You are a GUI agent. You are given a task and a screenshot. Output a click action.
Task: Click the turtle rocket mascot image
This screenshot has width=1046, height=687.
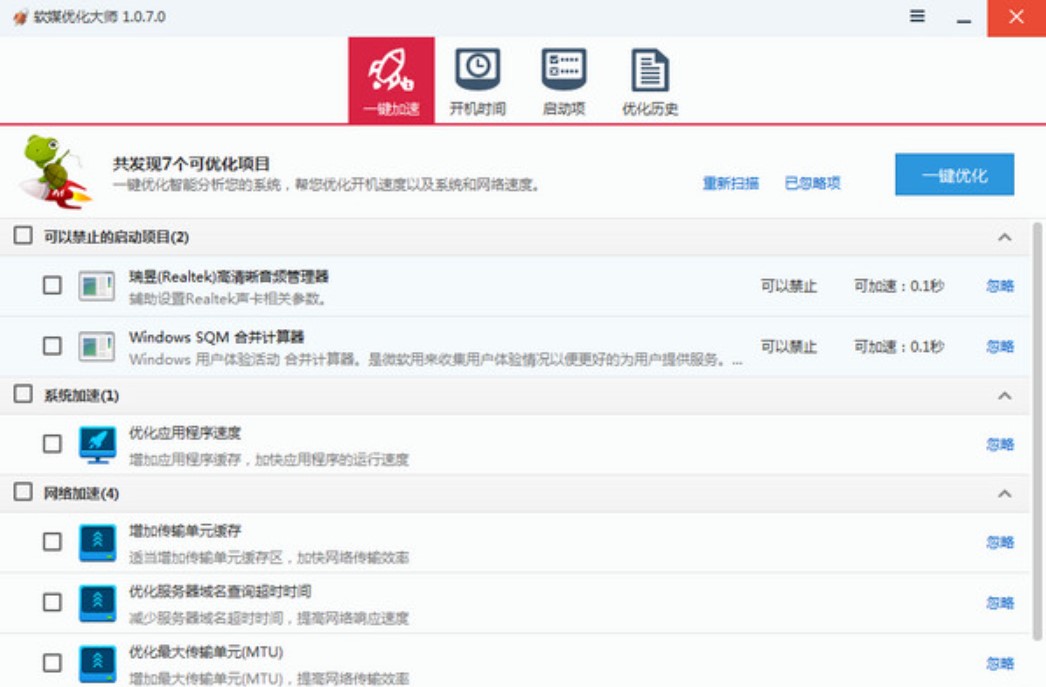(54, 172)
